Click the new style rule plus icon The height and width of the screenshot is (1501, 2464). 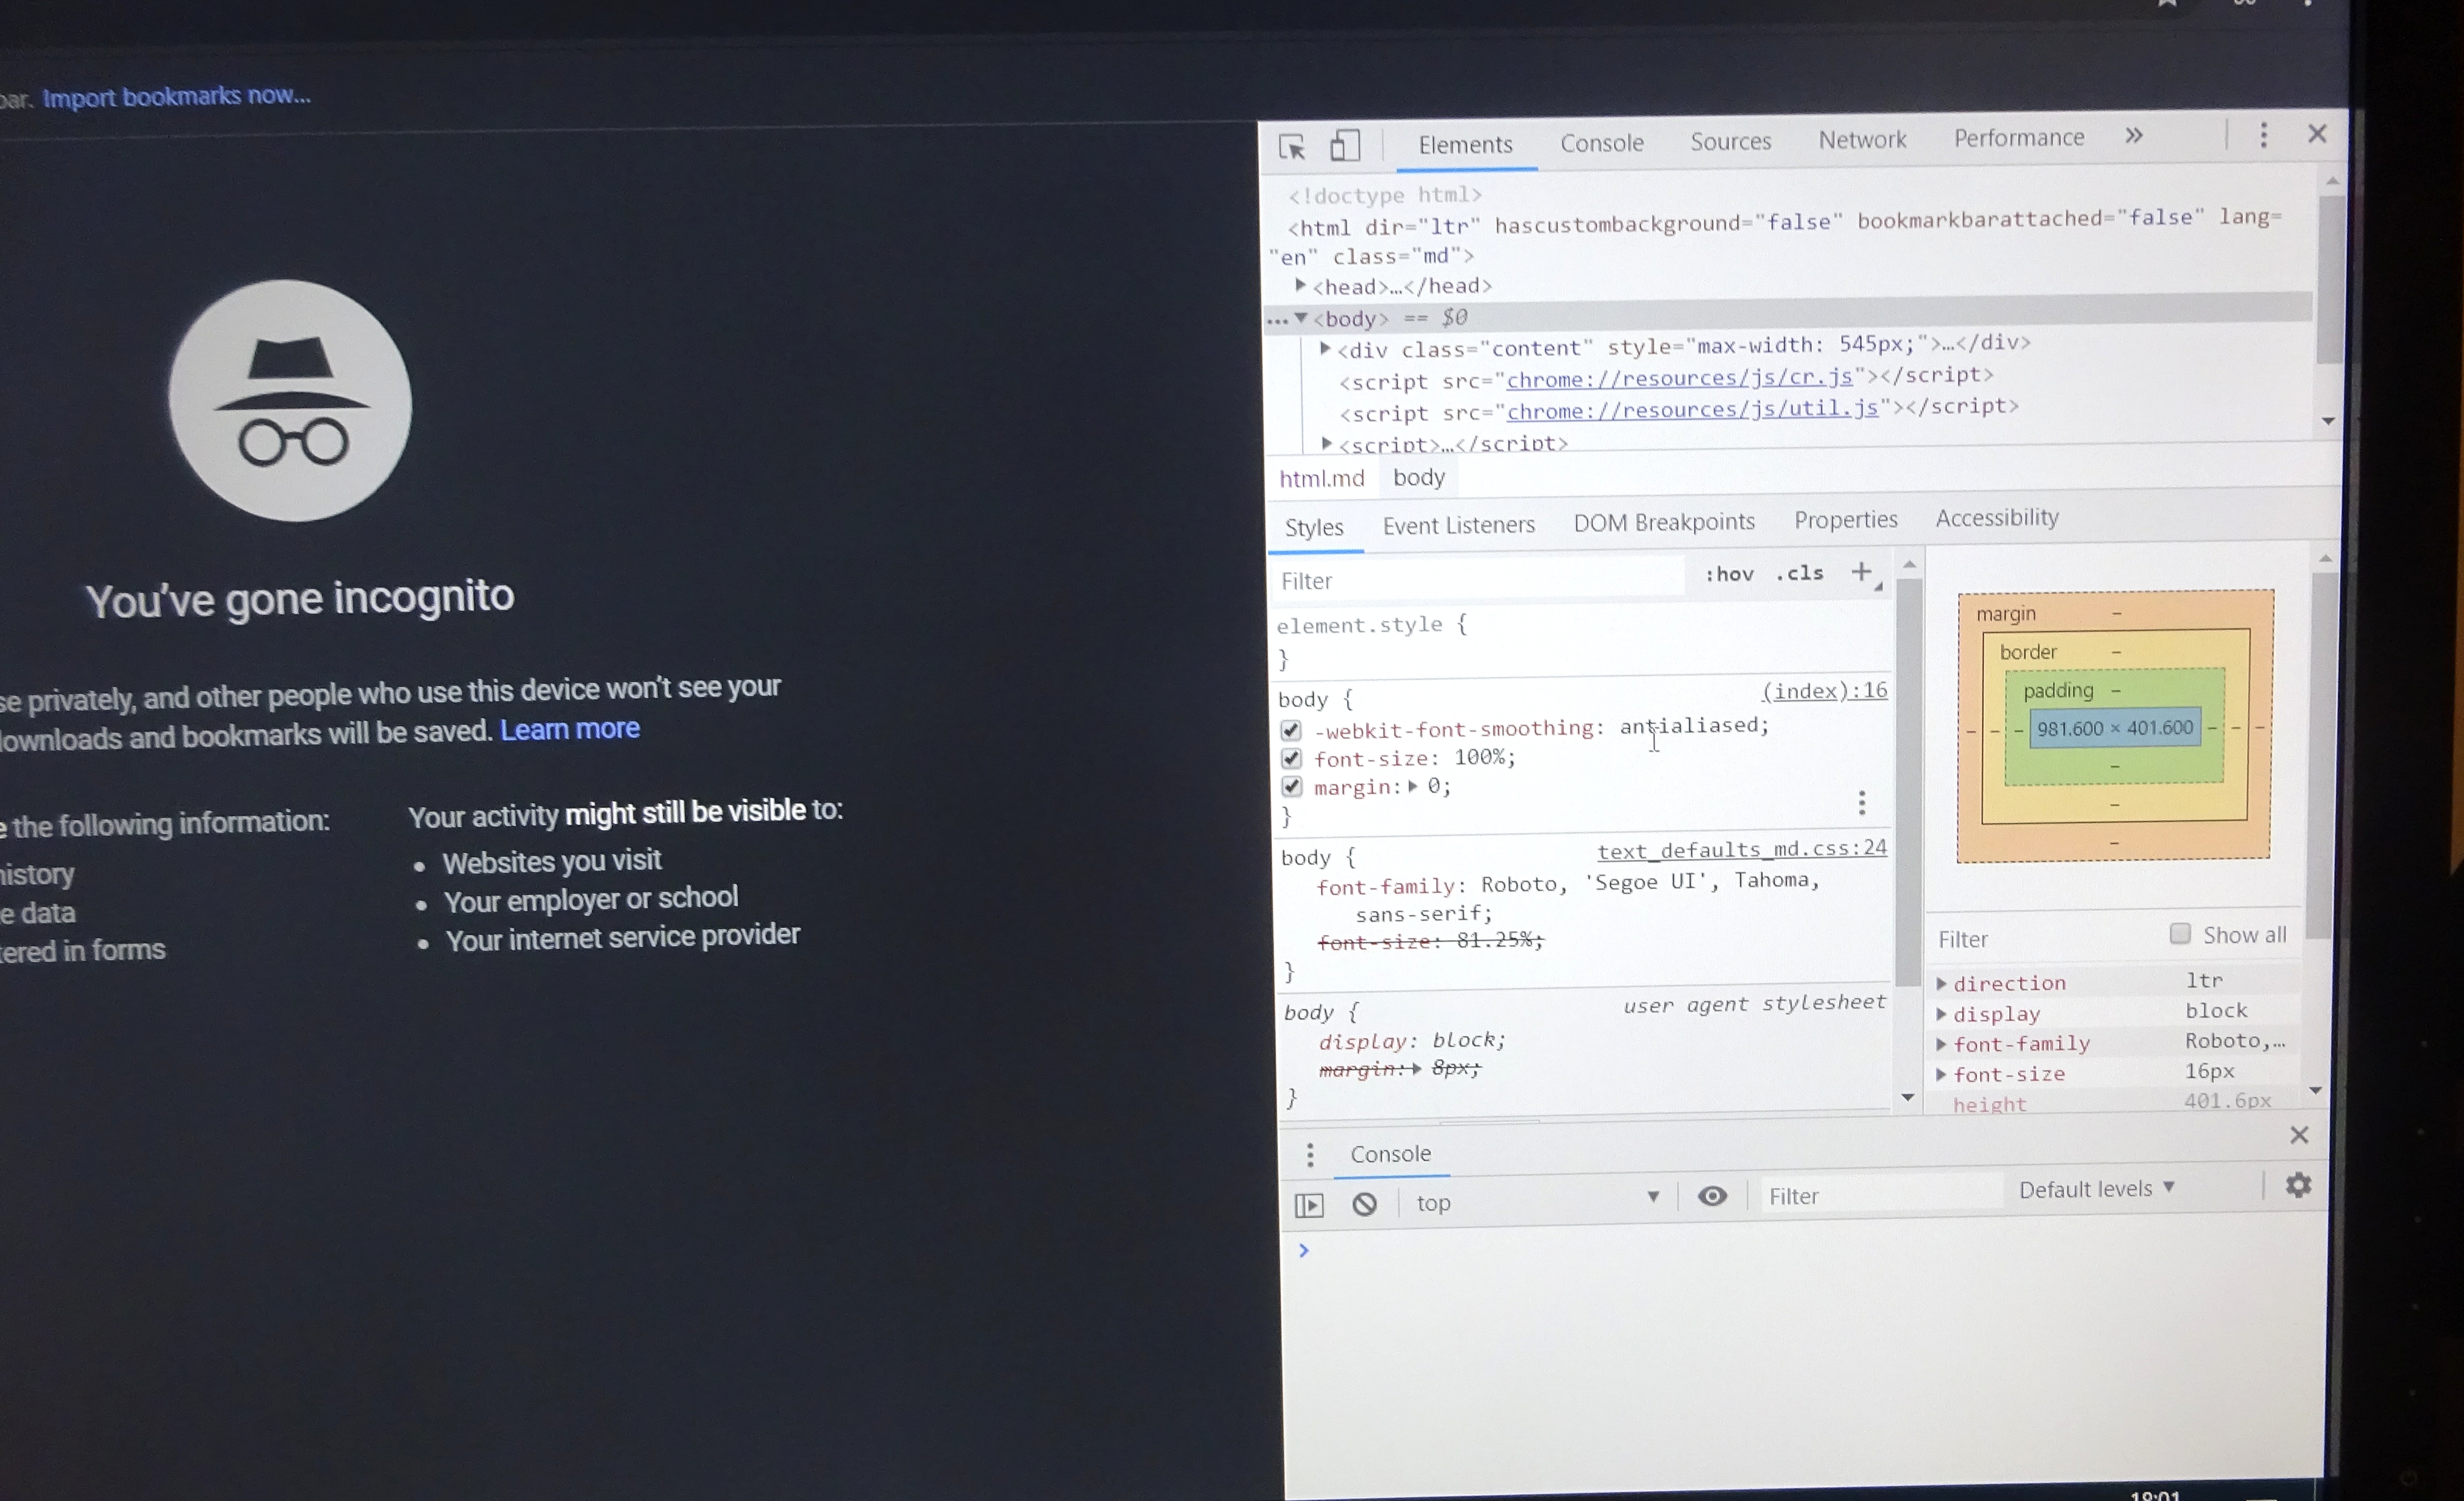point(1861,572)
